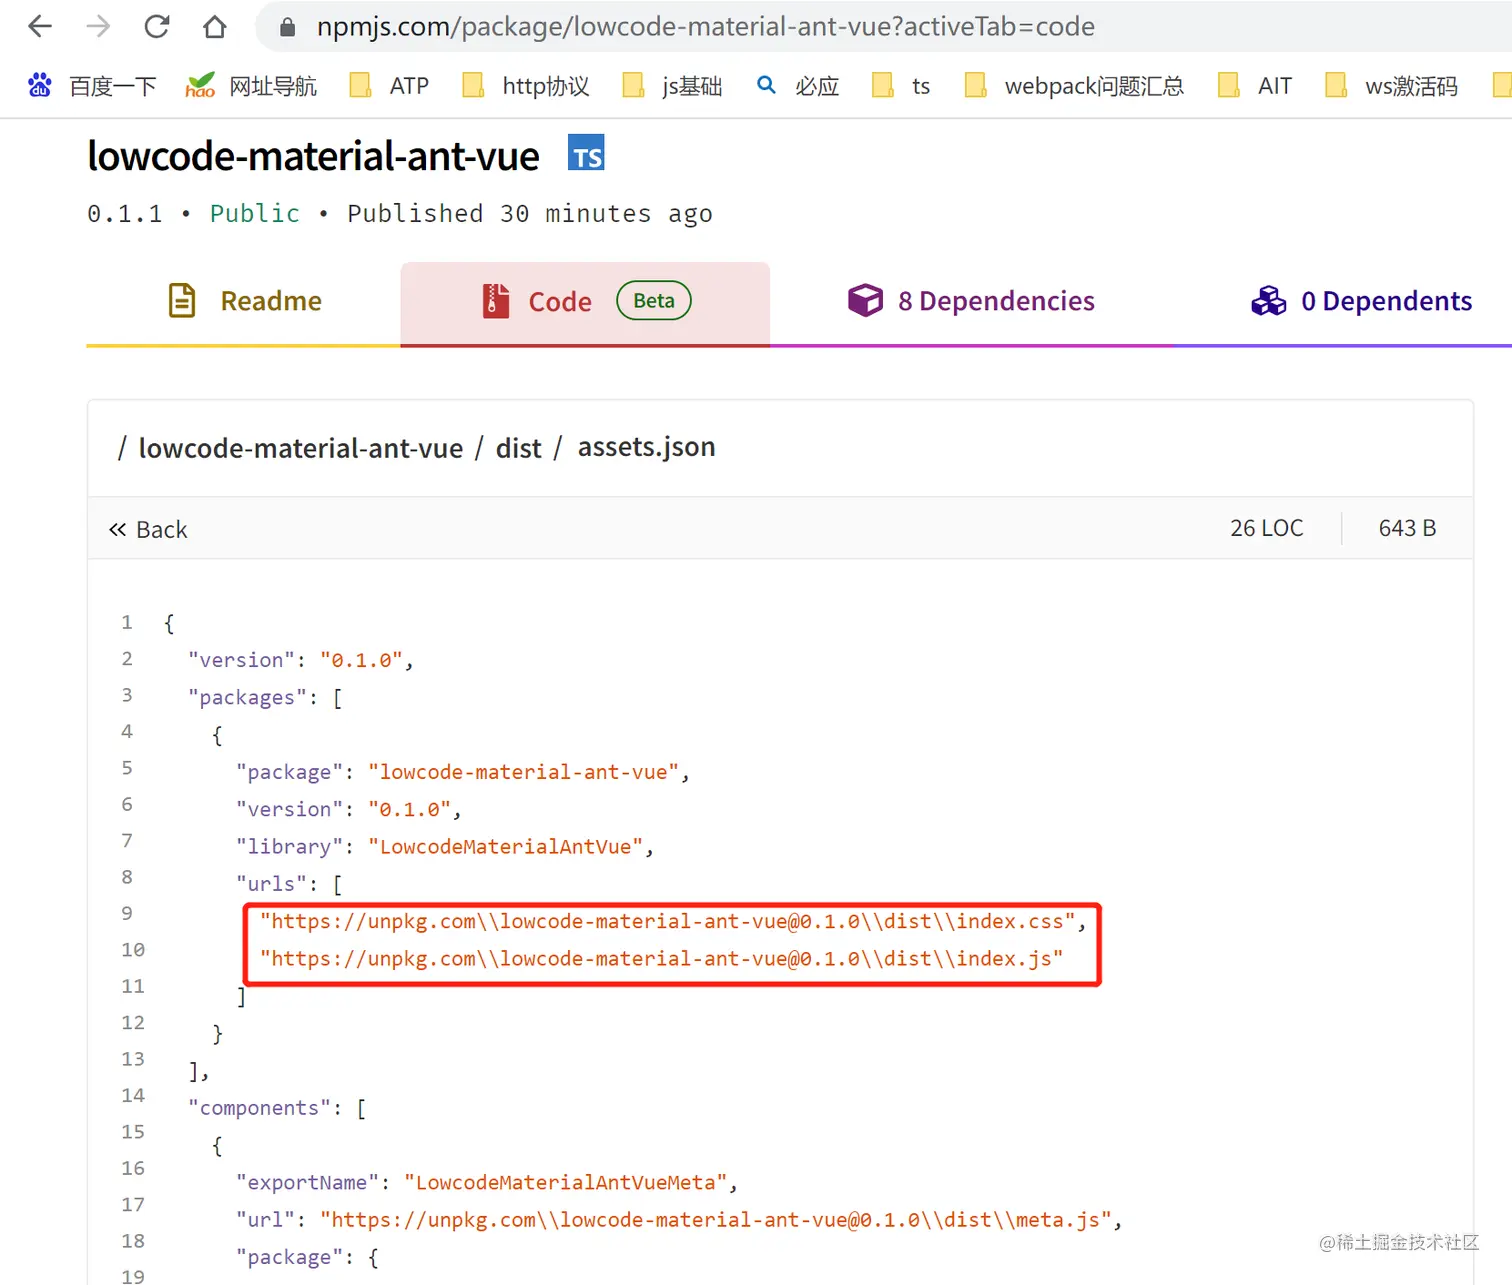Click the meta.js unpkg url line

point(679,1219)
